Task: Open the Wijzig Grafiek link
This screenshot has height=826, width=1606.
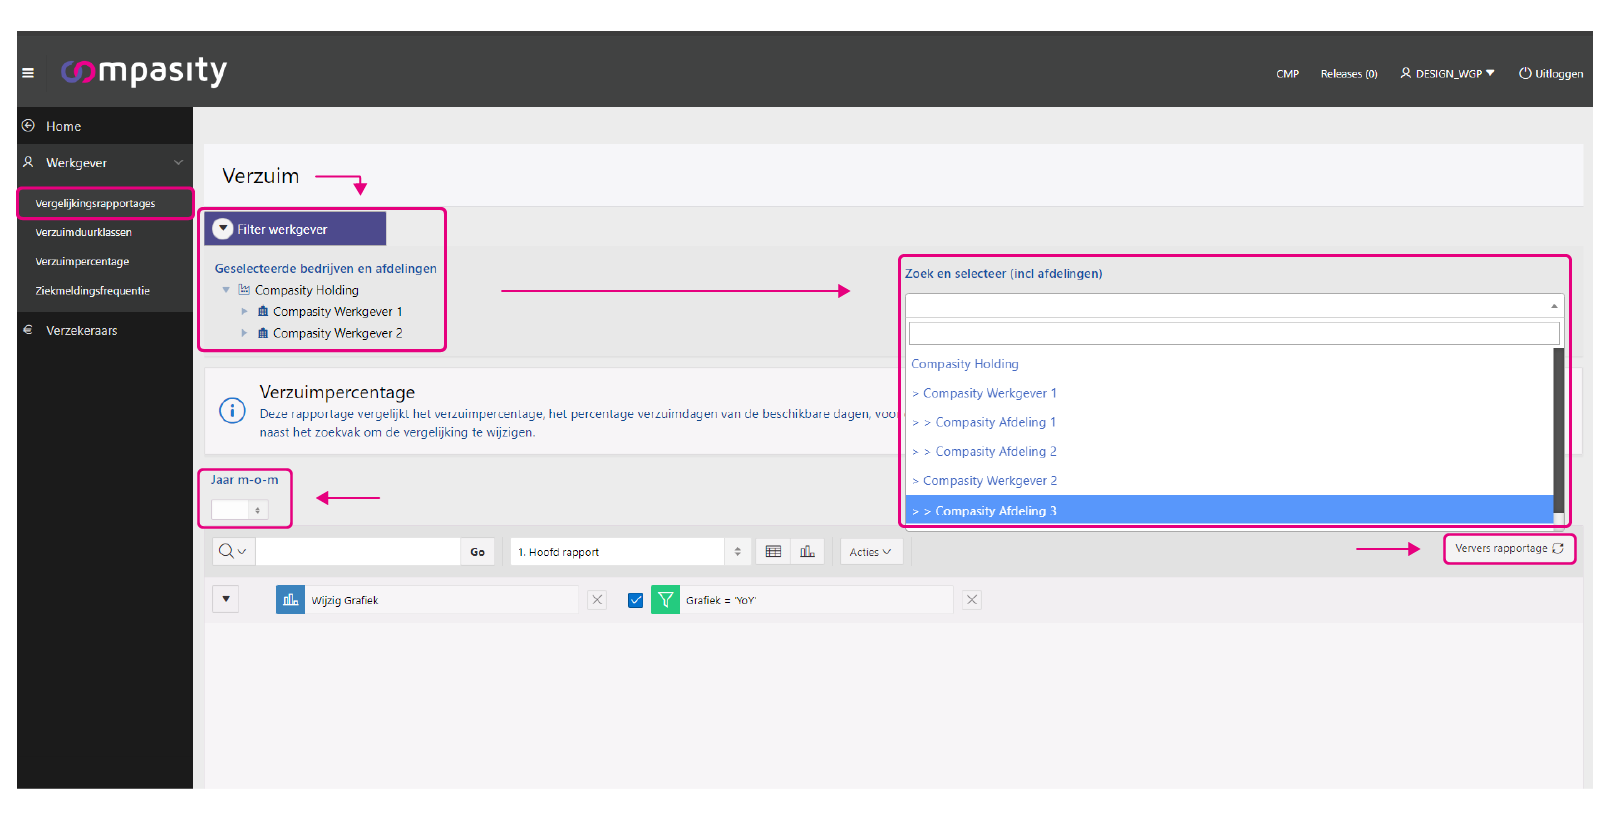Action: point(344,600)
